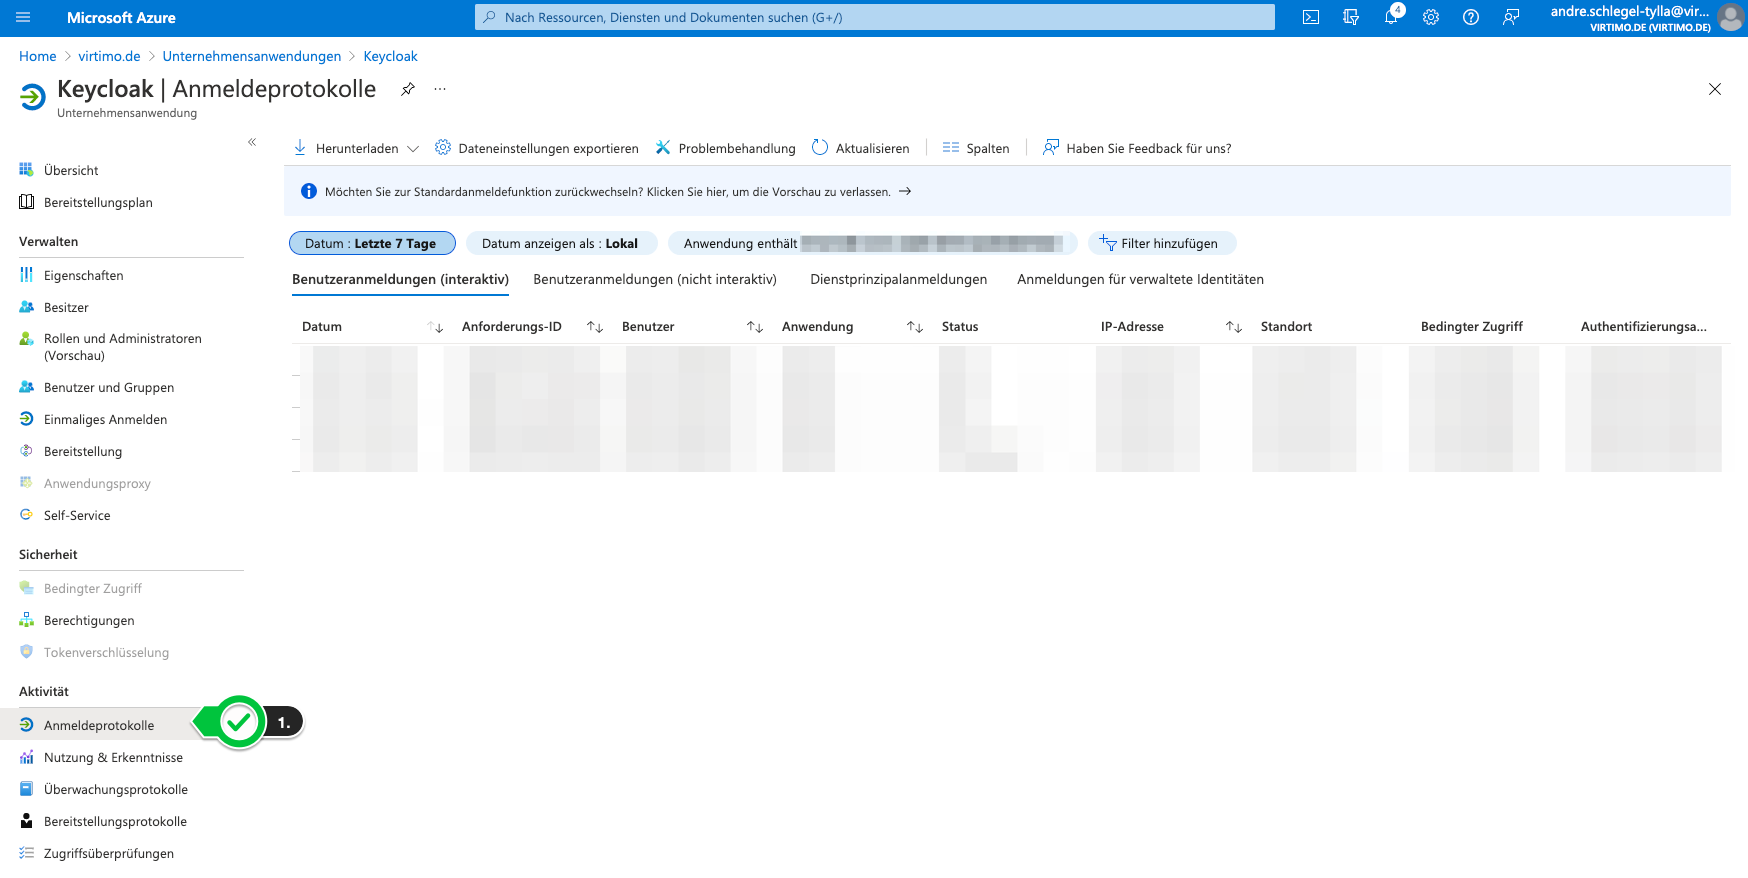Click the Bedingter Zugriff column header
This screenshot has width=1748, height=878.
pyautogui.click(x=1472, y=327)
